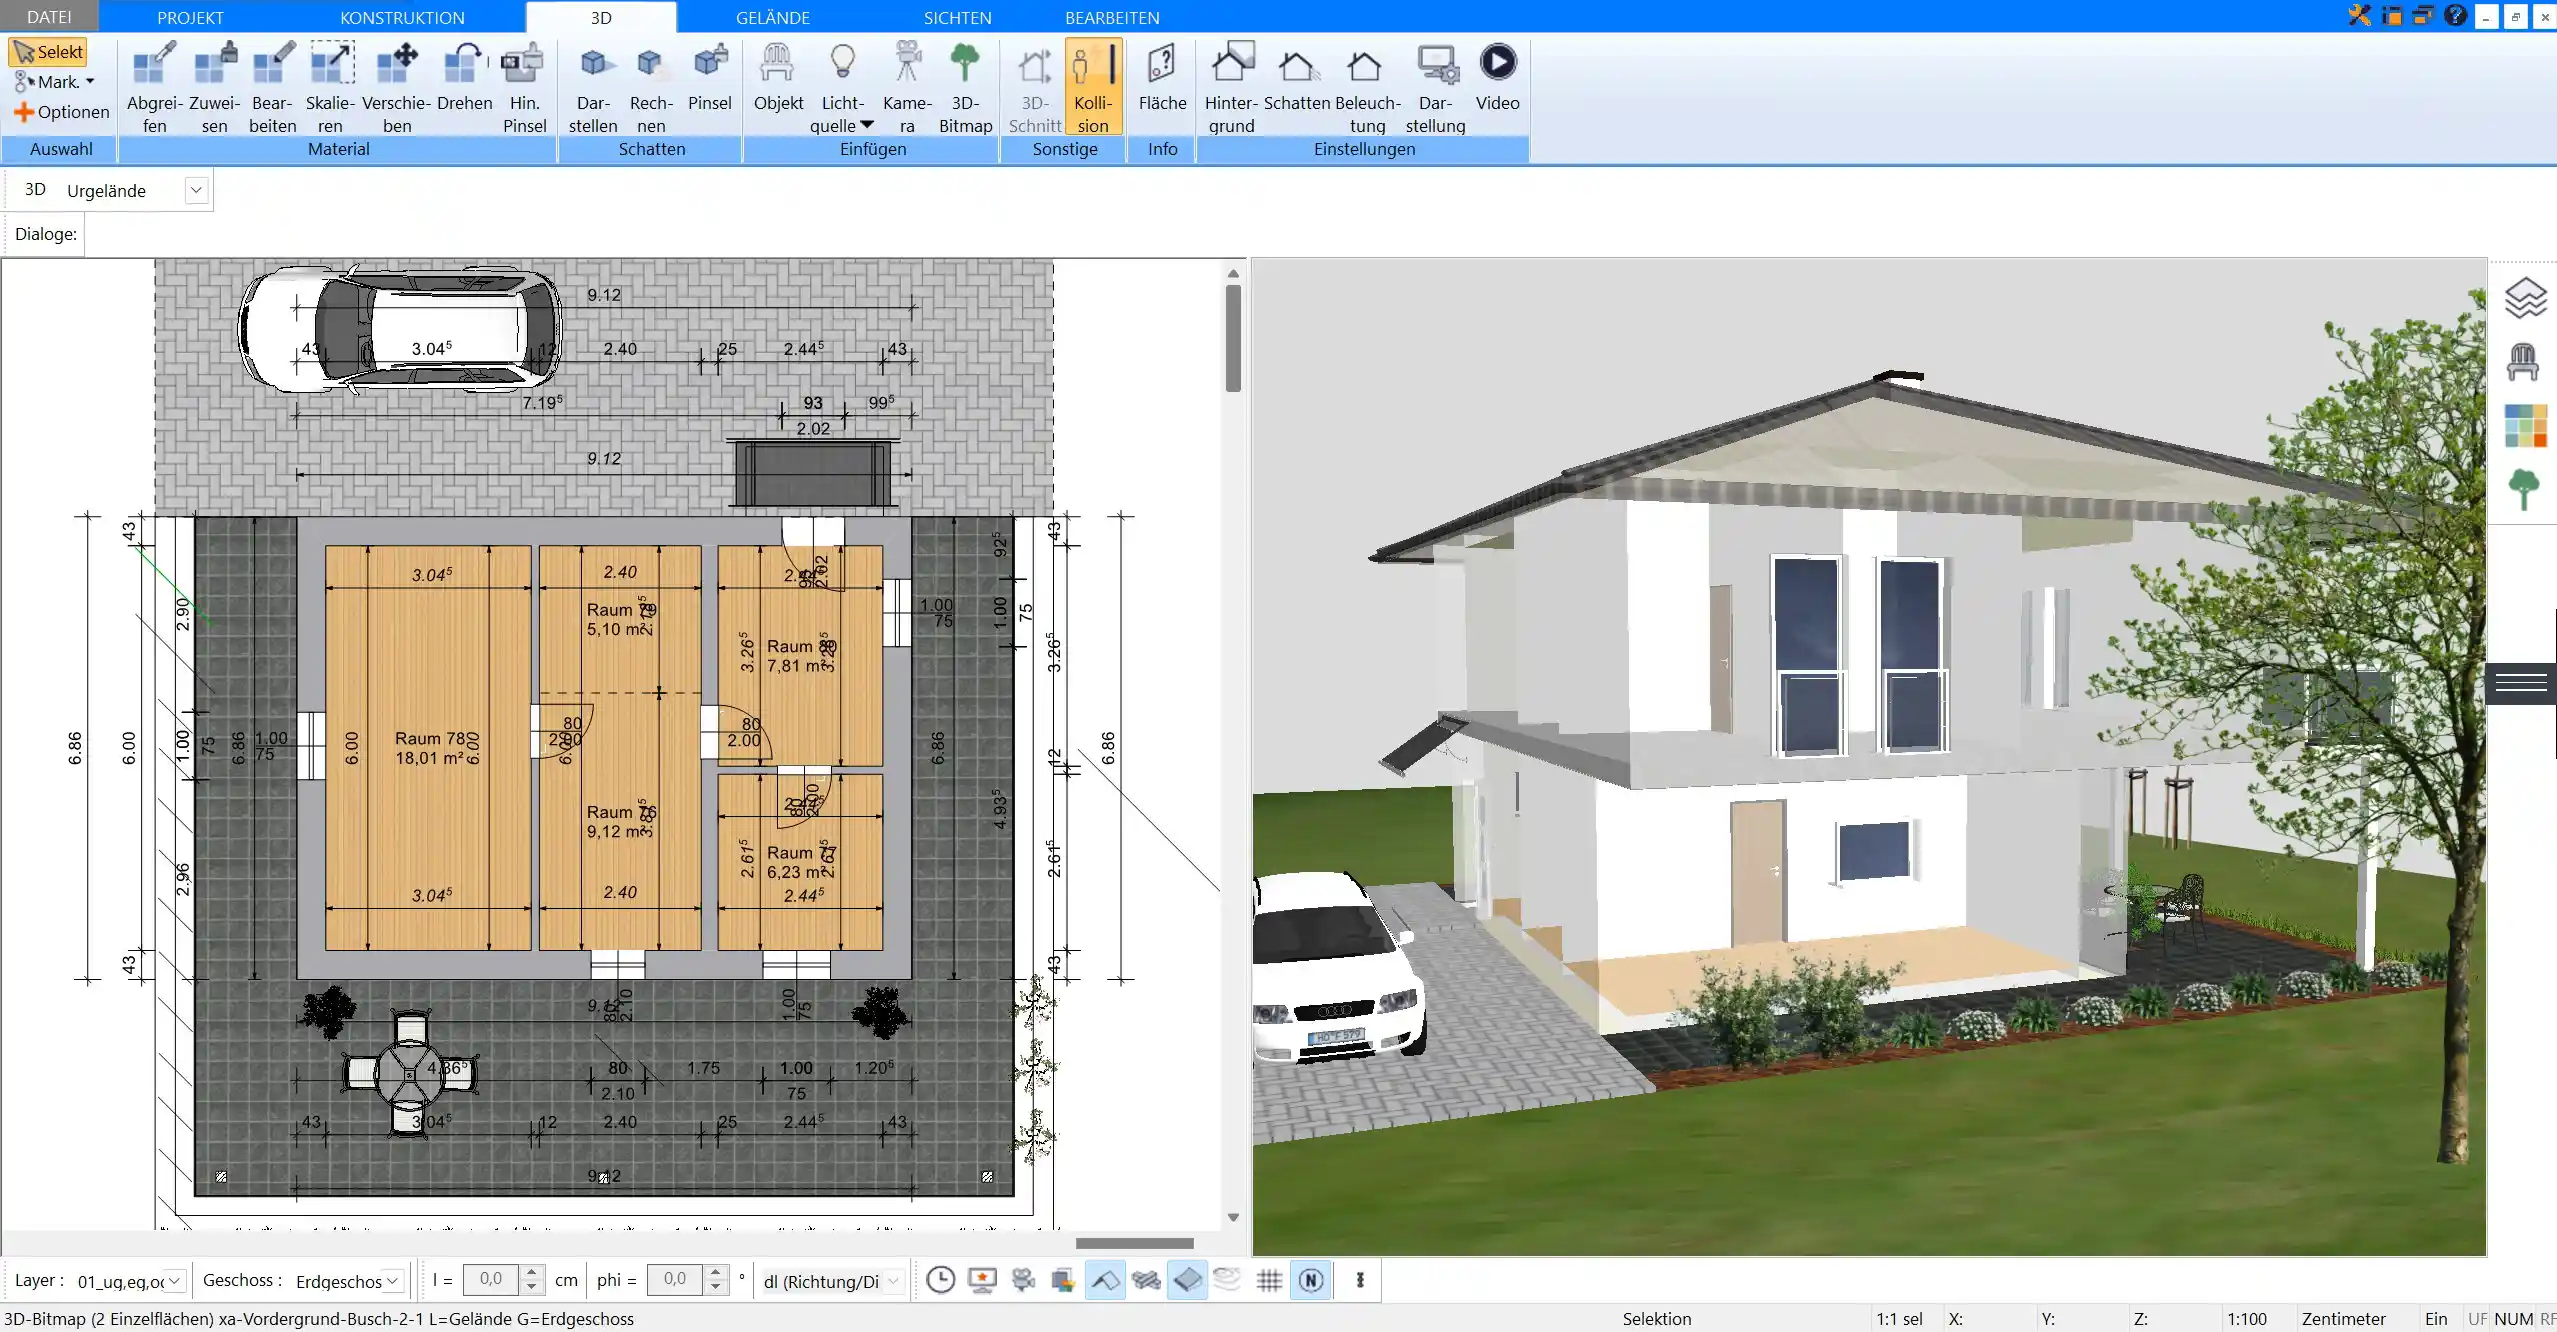The height and width of the screenshot is (1332, 2557).
Task: Open the DATEI menu
Action: (x=49, y=17)
